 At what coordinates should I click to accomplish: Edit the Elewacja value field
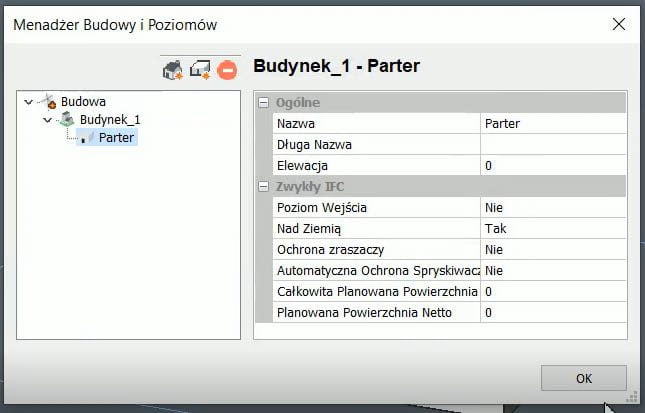[552, 165]
